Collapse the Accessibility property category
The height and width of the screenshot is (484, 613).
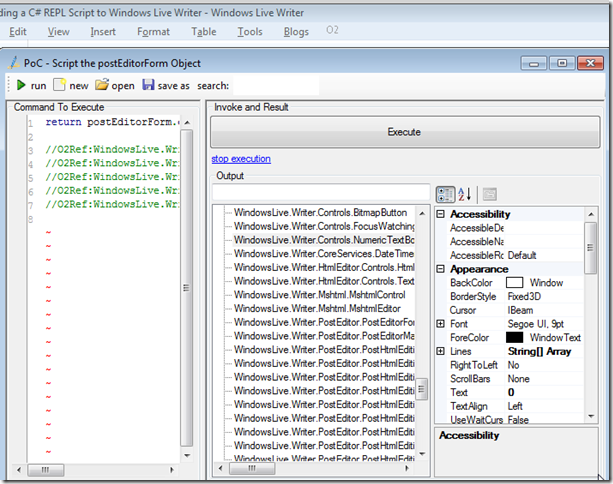(x=441, y=214)
